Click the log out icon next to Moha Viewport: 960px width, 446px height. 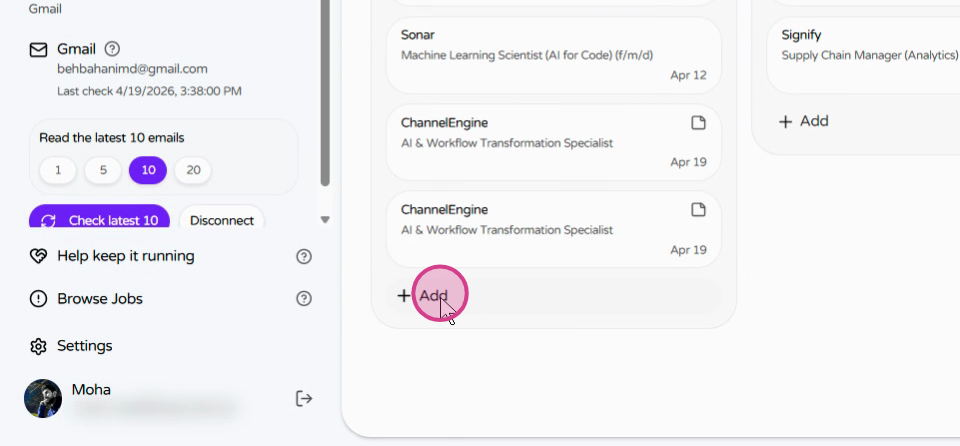point(304,399)
